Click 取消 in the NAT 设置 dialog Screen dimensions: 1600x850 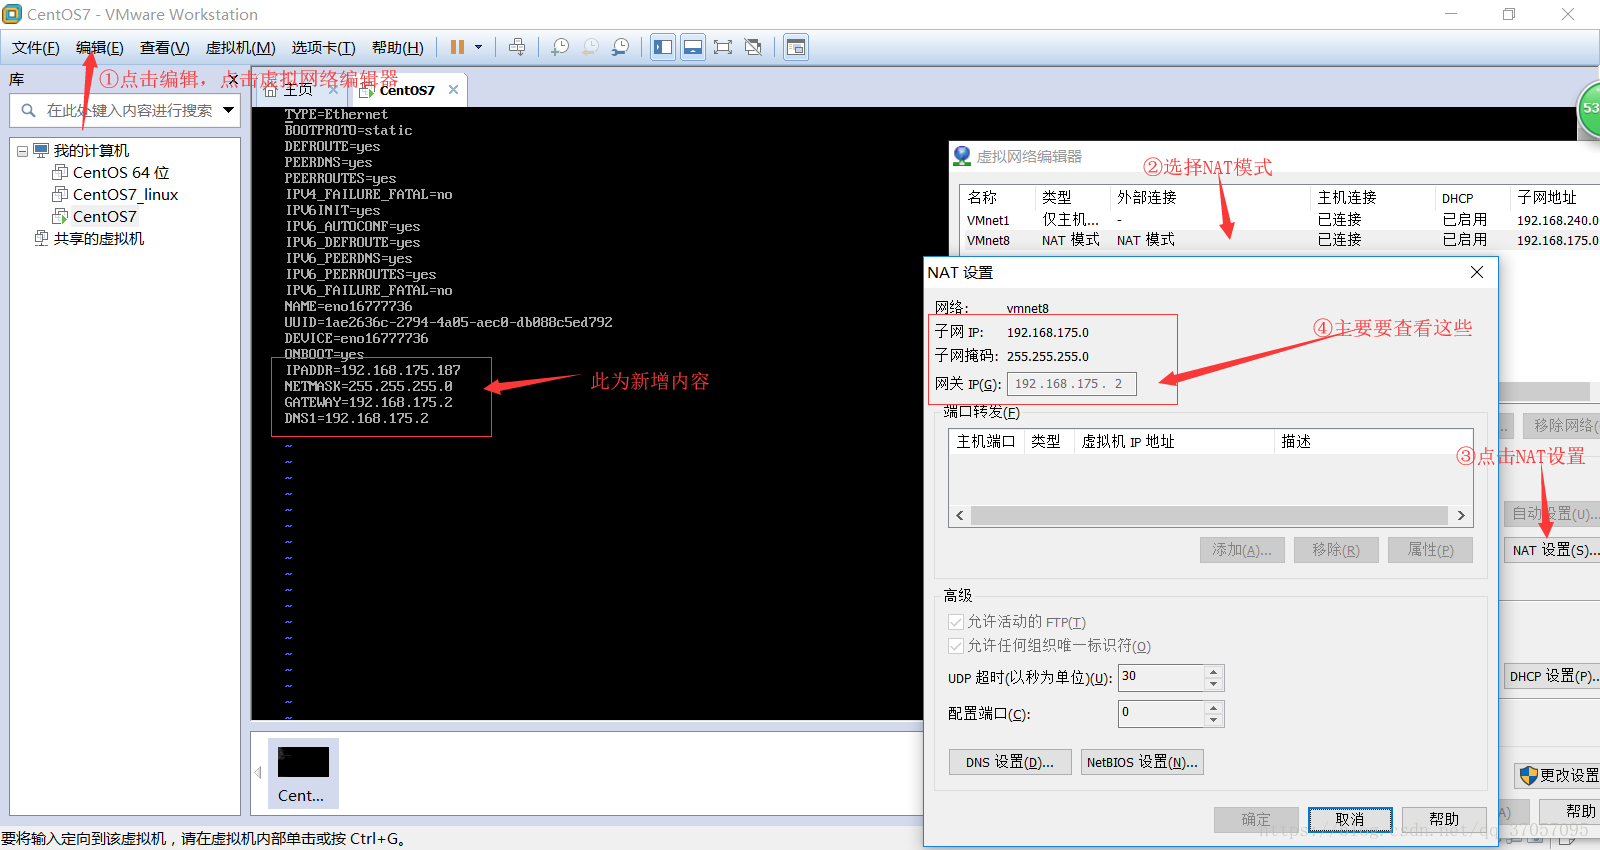(1350, 820)
